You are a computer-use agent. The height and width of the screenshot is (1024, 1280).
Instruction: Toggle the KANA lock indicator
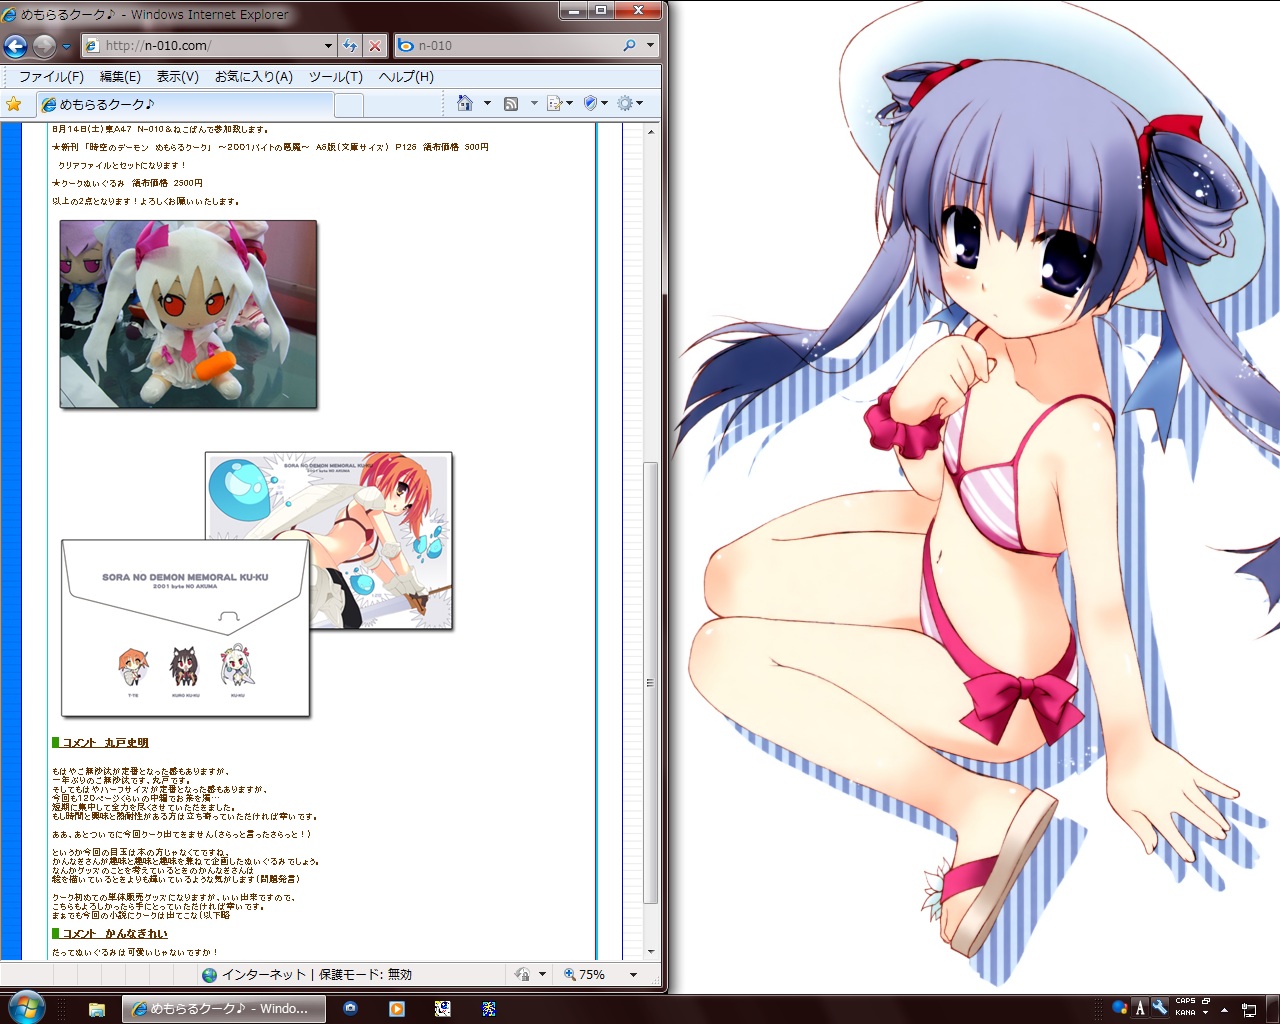(x=1185, y=1013)
